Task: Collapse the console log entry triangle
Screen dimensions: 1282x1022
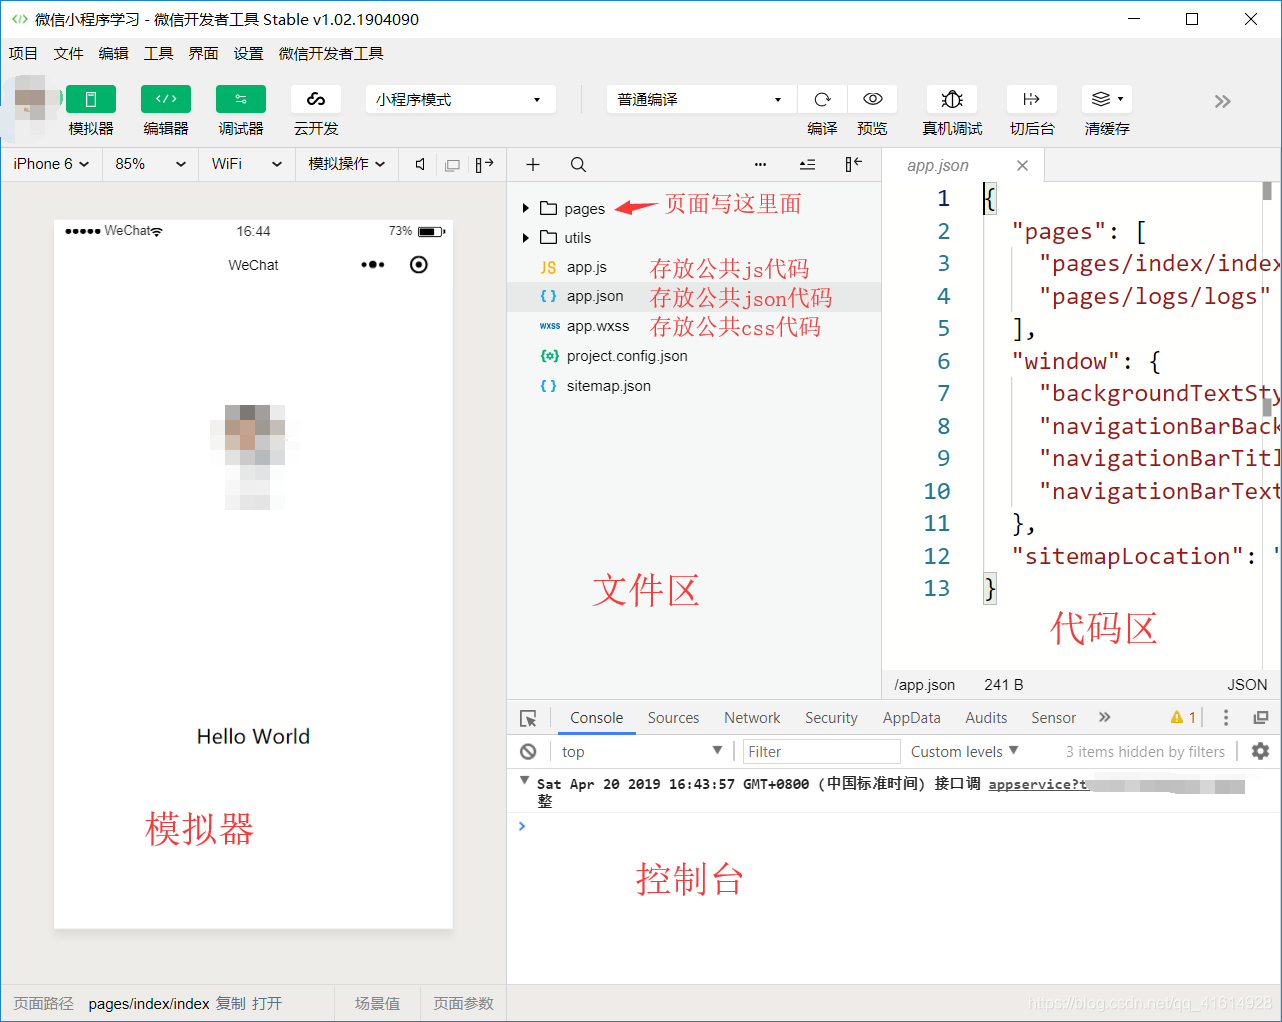Action: point(525,781)
